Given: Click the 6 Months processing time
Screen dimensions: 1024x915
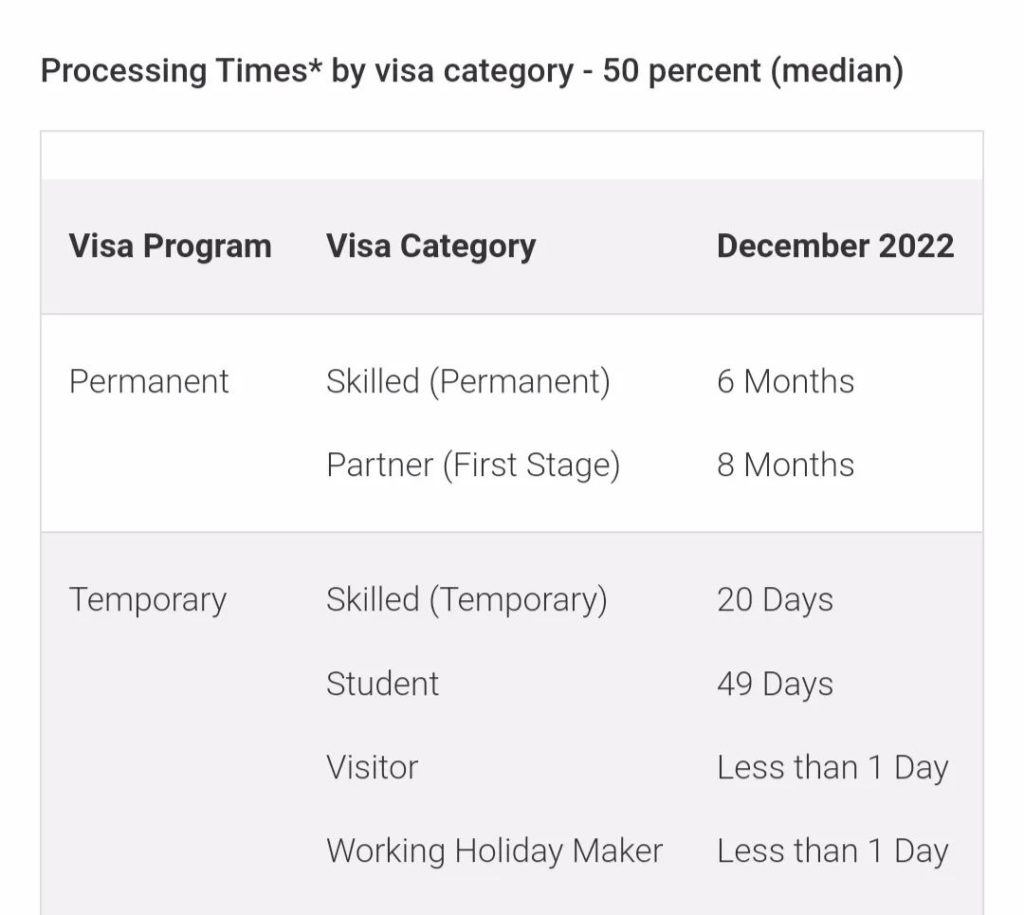Looking at the screenshot, I should [785, 381].
